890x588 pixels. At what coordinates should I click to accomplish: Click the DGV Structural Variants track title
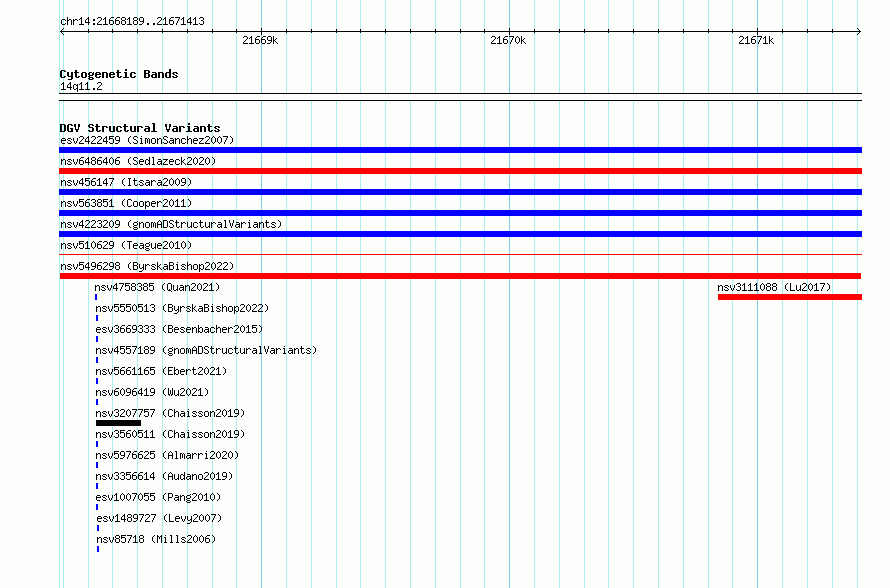(140, 128)
